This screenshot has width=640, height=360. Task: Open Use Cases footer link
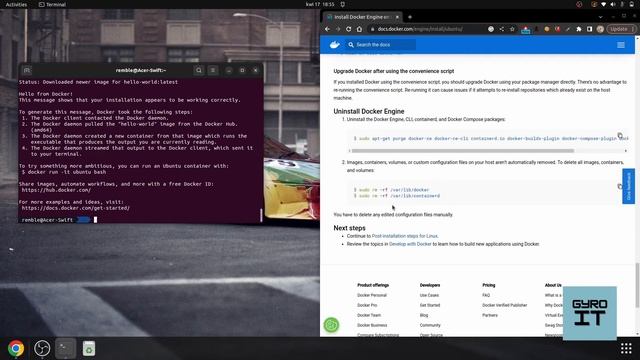click(429, 295)
